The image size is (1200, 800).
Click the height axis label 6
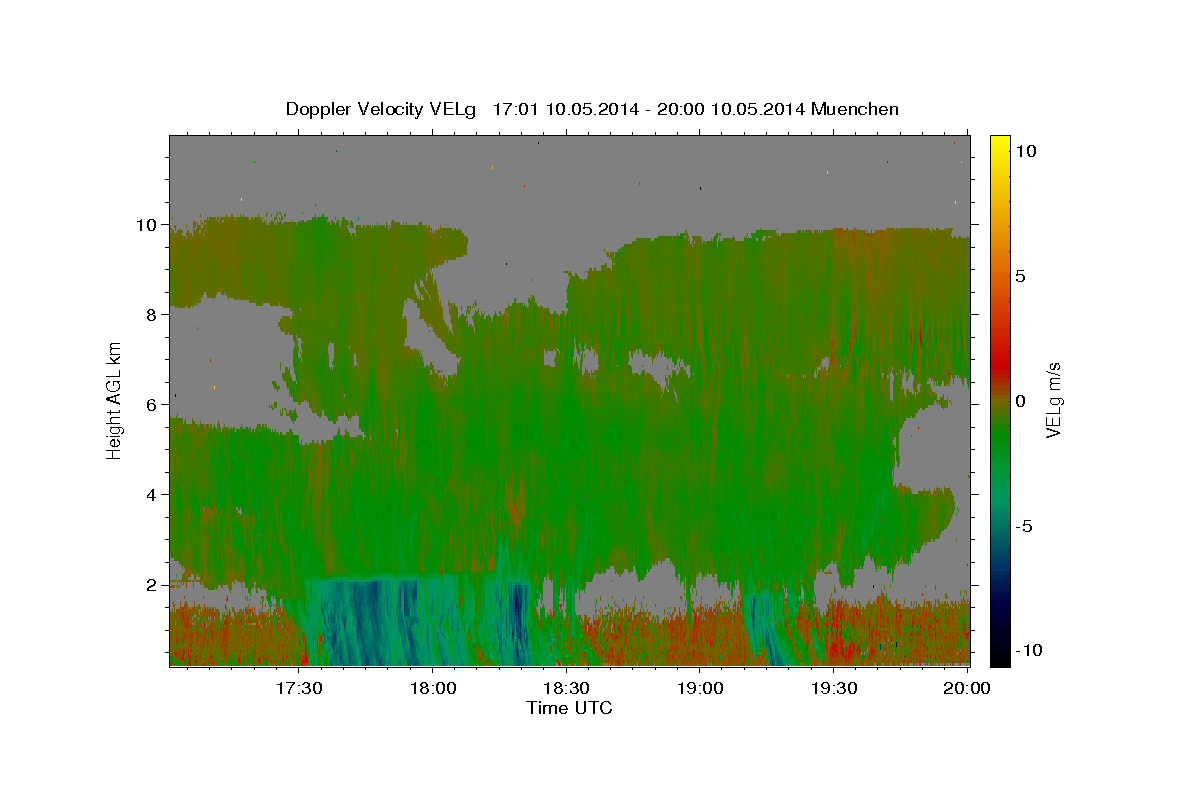tap(151, 404)
